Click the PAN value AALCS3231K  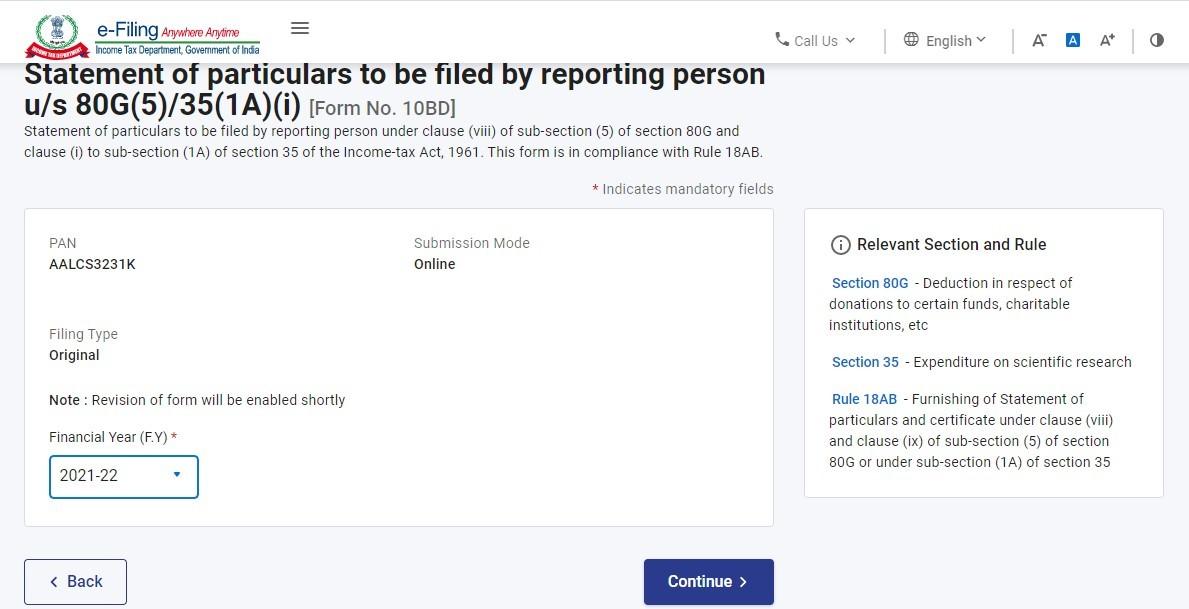[x=92, y=264]
